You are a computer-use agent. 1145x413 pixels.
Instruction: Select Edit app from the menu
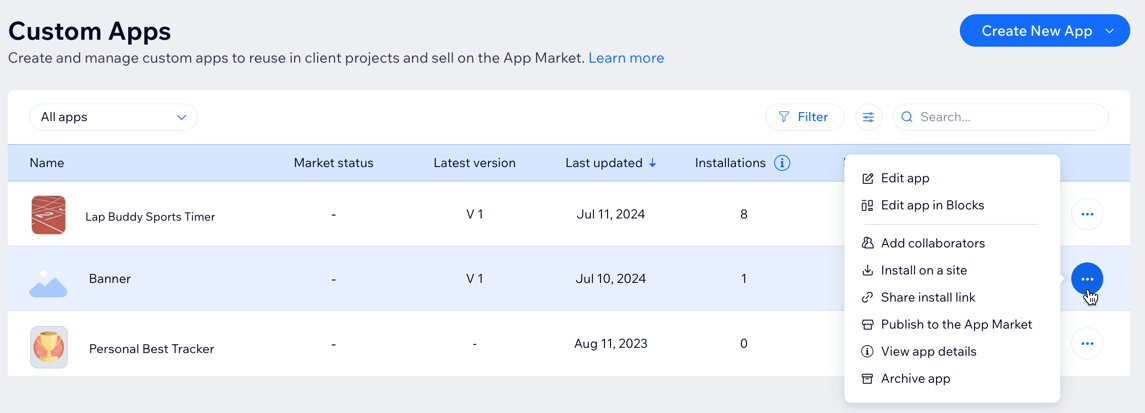tap(904, 178)
